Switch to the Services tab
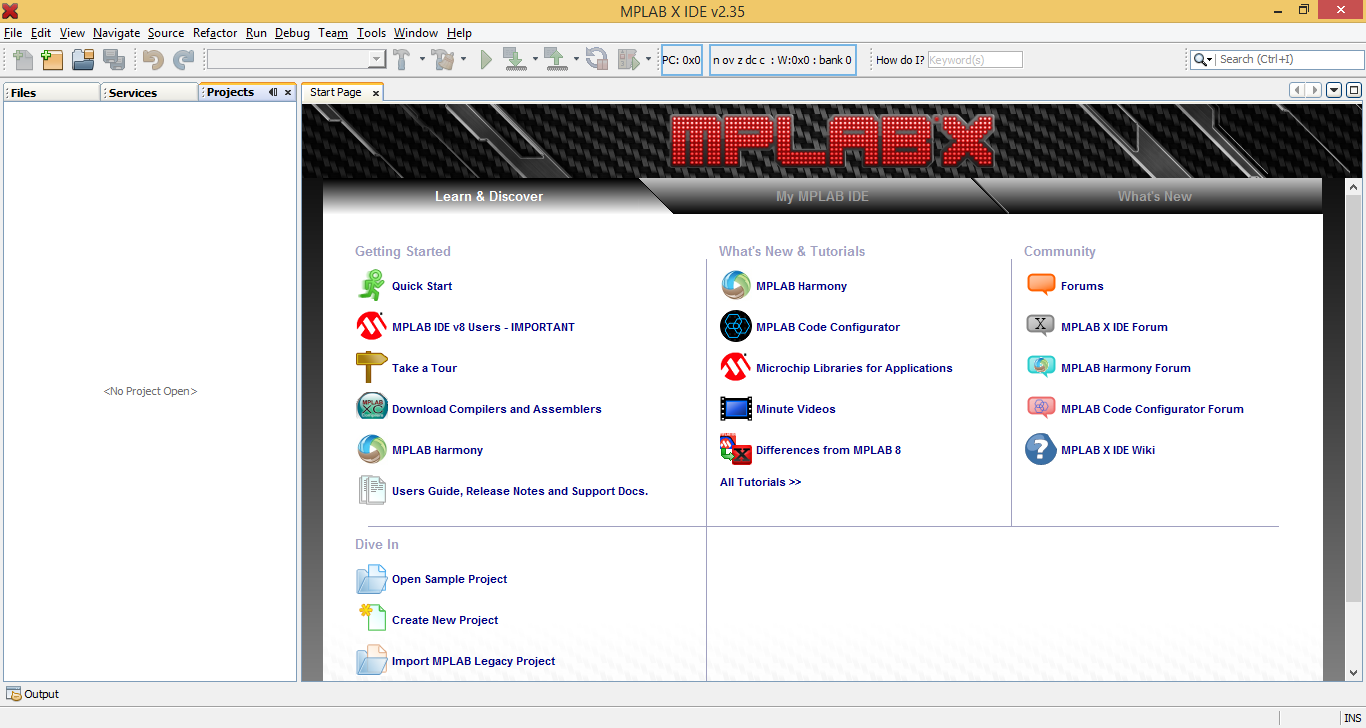Image resolution: width=1366 pixels, height=728 pixels. [149, 93]
